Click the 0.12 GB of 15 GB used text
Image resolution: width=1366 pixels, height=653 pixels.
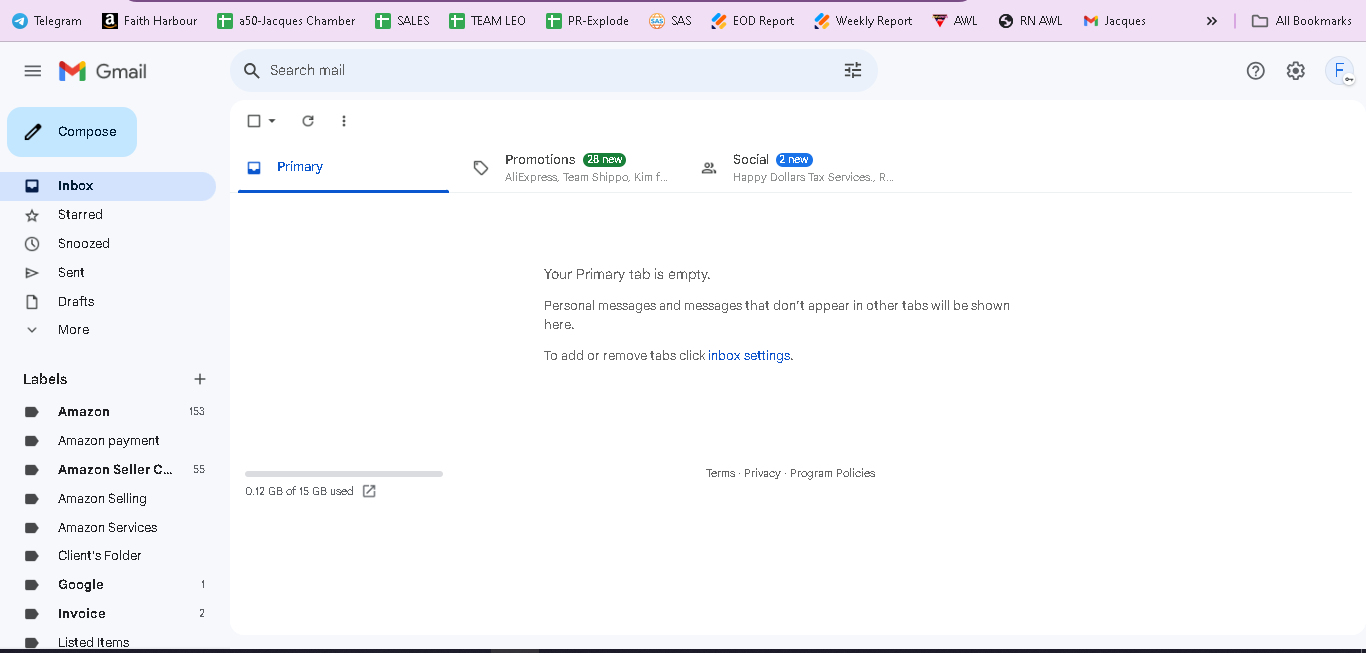pos(299,491)
